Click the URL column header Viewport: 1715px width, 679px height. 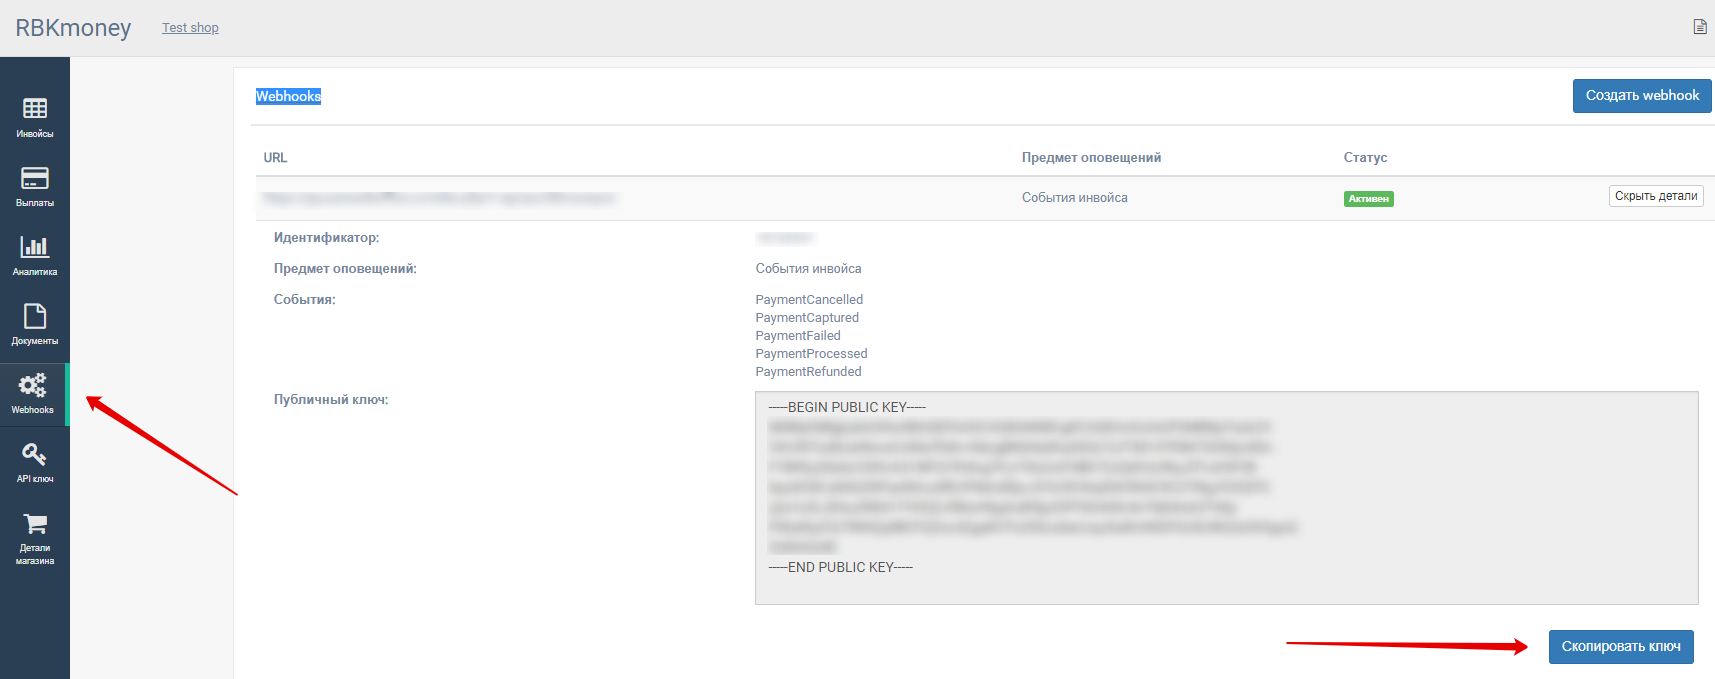tap(275, 158)
